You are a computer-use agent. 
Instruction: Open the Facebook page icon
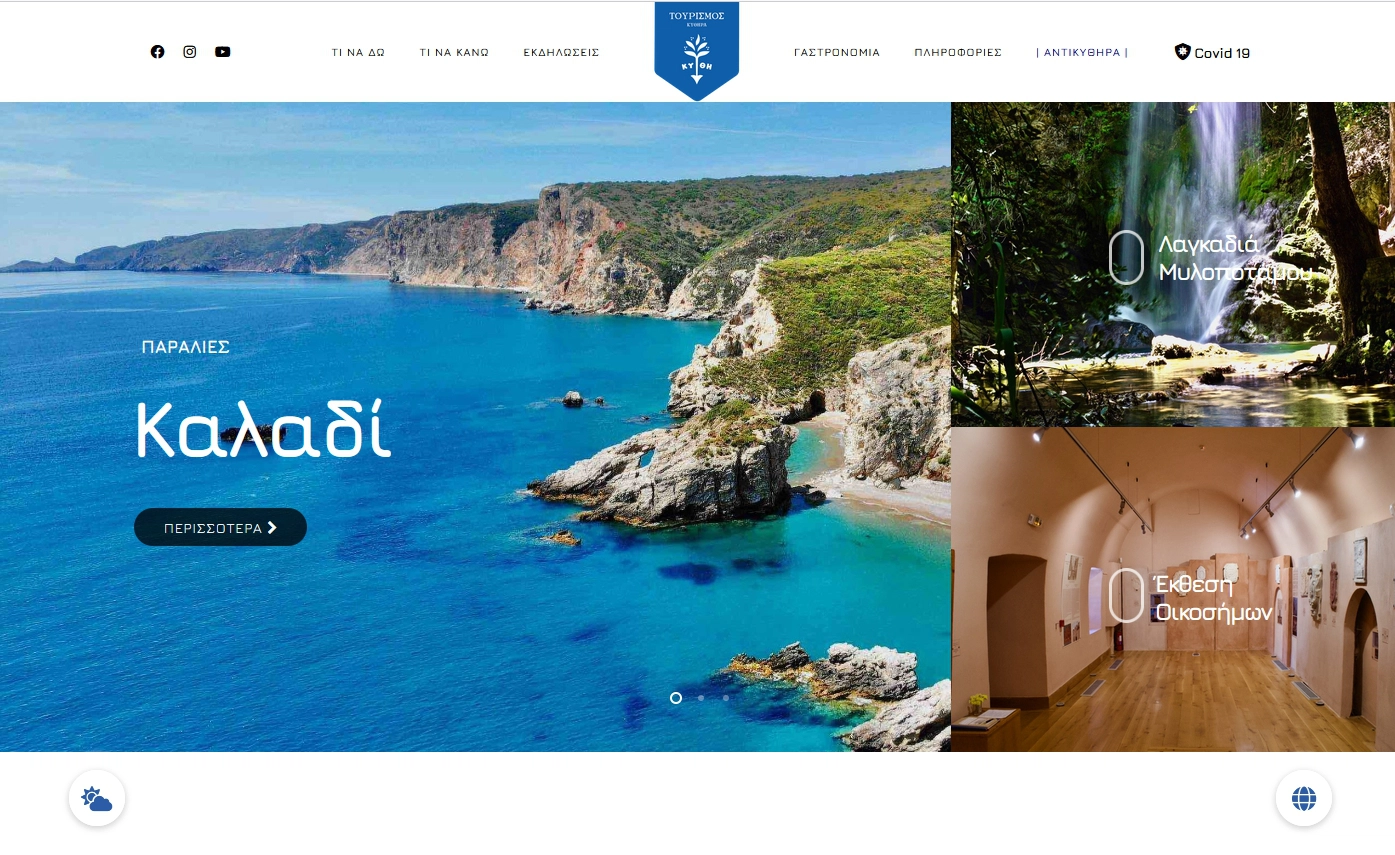(157, 52)
